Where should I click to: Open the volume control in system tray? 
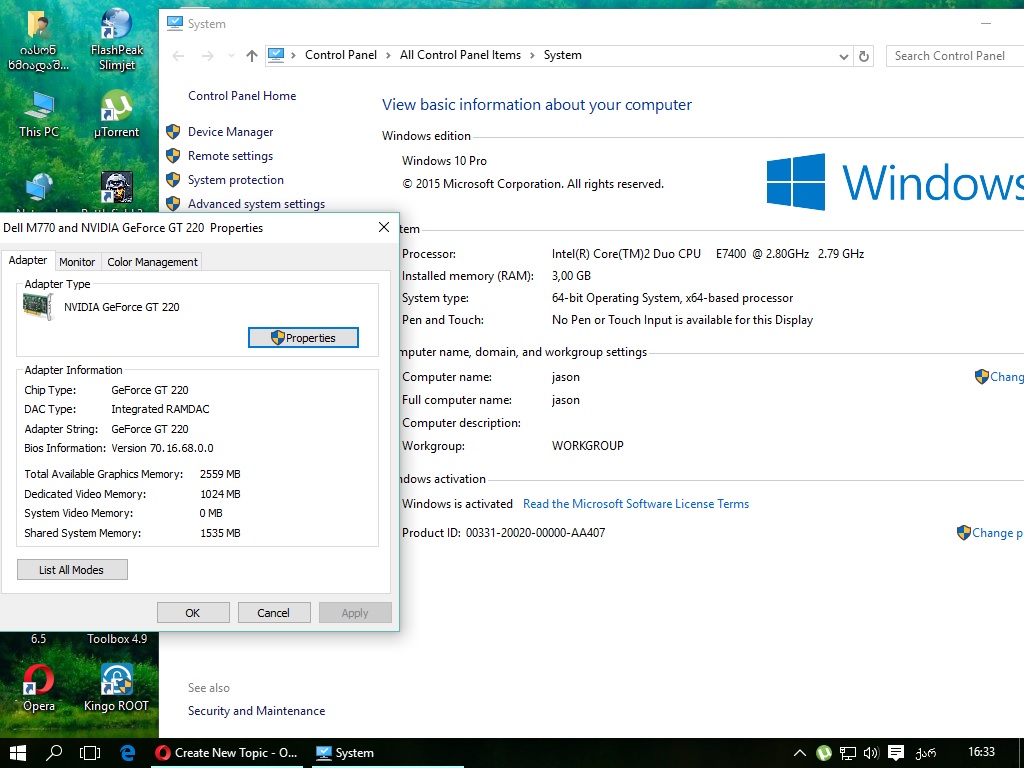(x=871, y=753)
